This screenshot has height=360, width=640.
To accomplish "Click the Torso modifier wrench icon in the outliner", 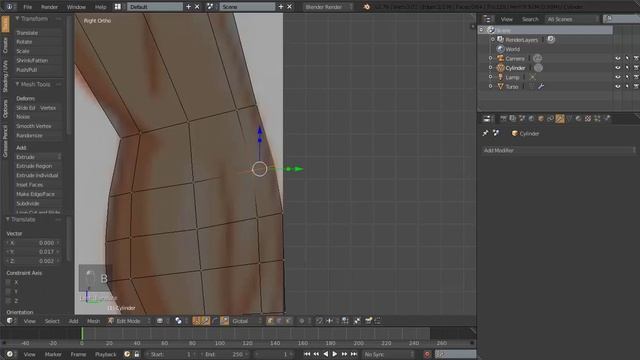I will click(x=541, y=87).
